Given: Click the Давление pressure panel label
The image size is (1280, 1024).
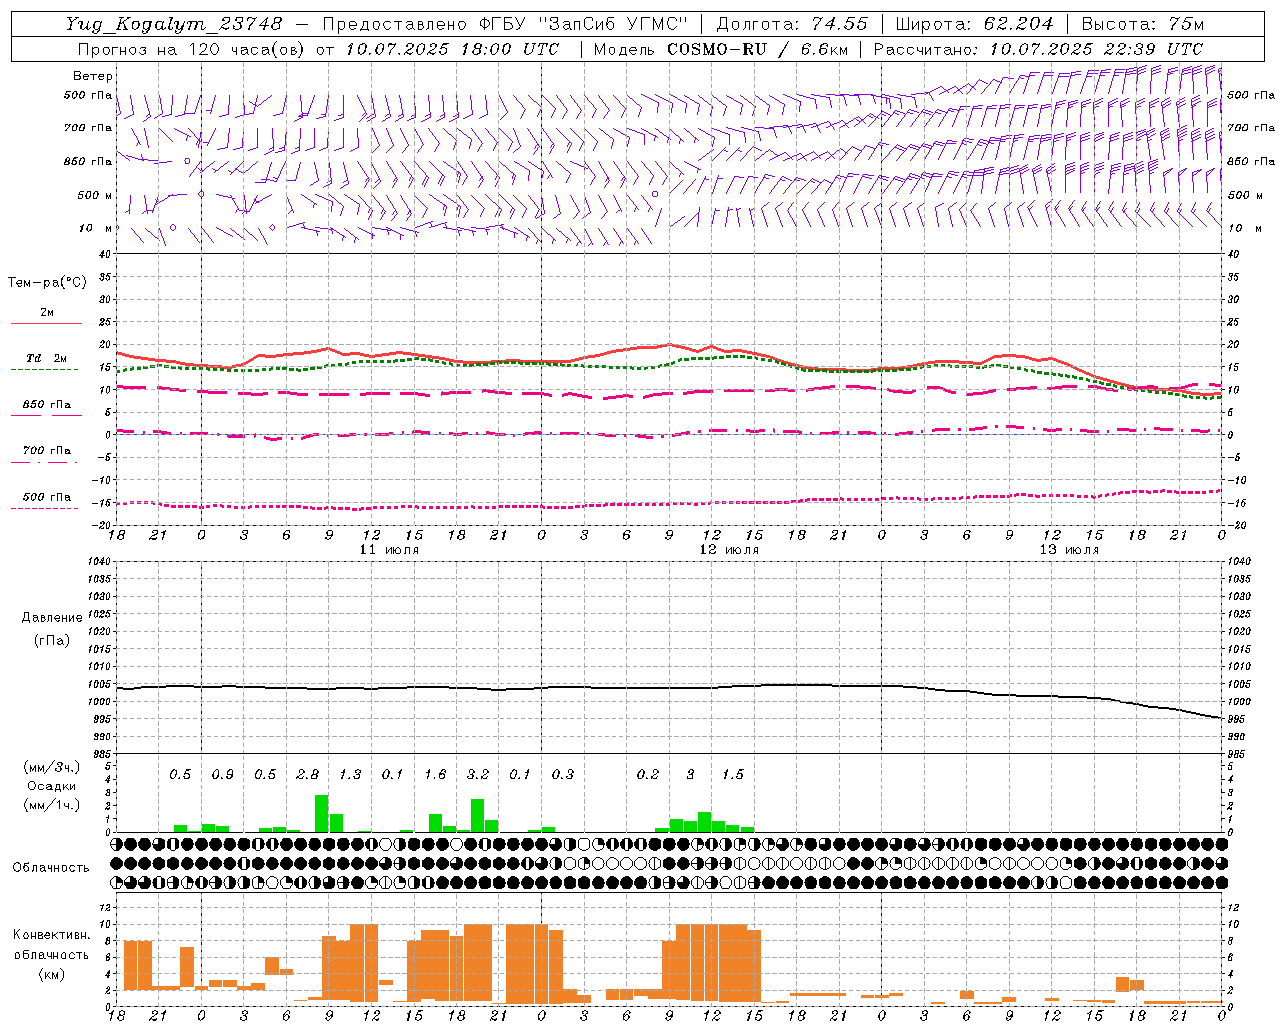Looking at the screenshot, I should [x=50, y=618].
